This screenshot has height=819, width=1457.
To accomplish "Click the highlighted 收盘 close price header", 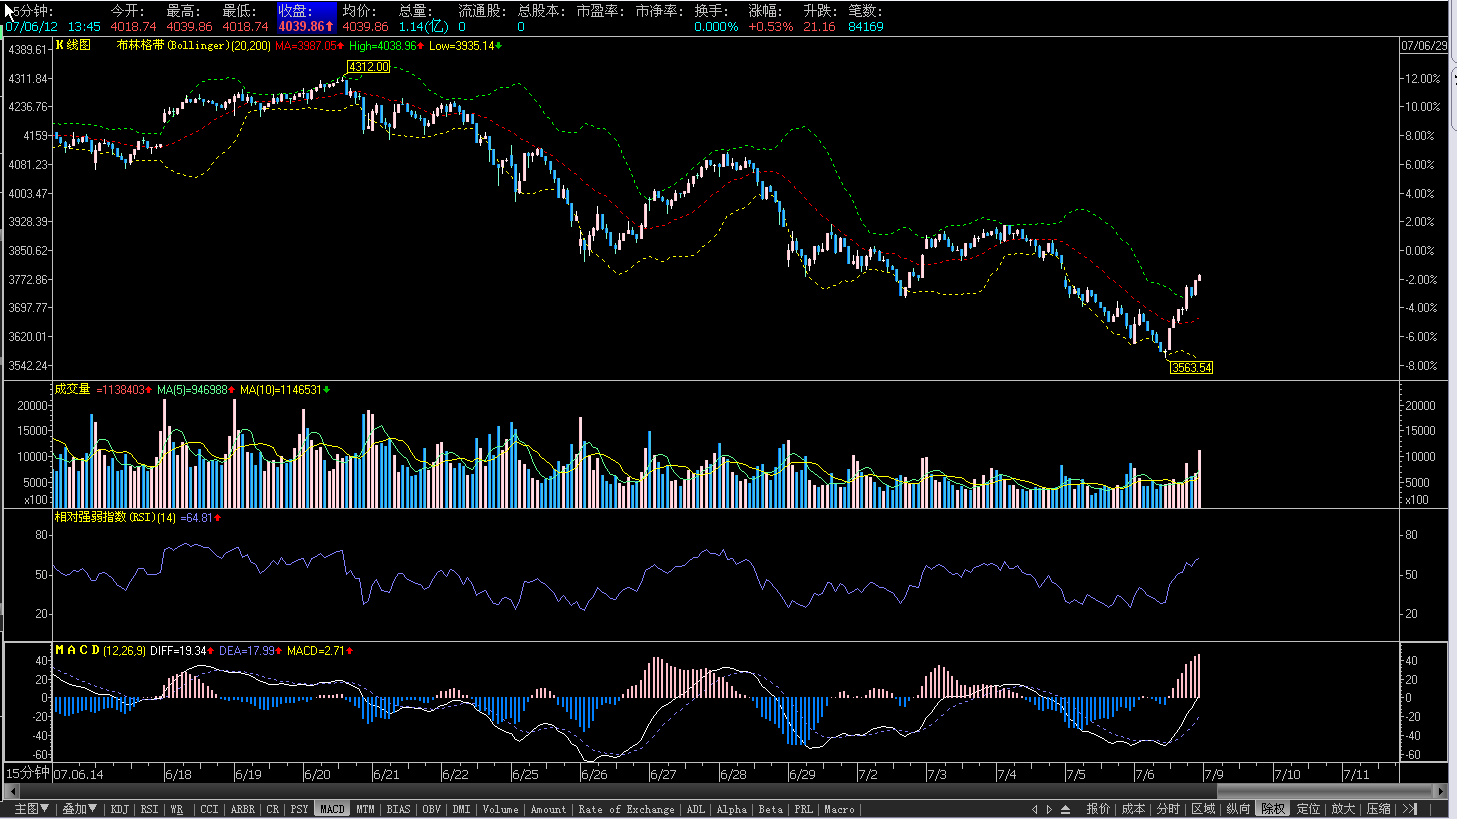I will [x=307, y=18].
